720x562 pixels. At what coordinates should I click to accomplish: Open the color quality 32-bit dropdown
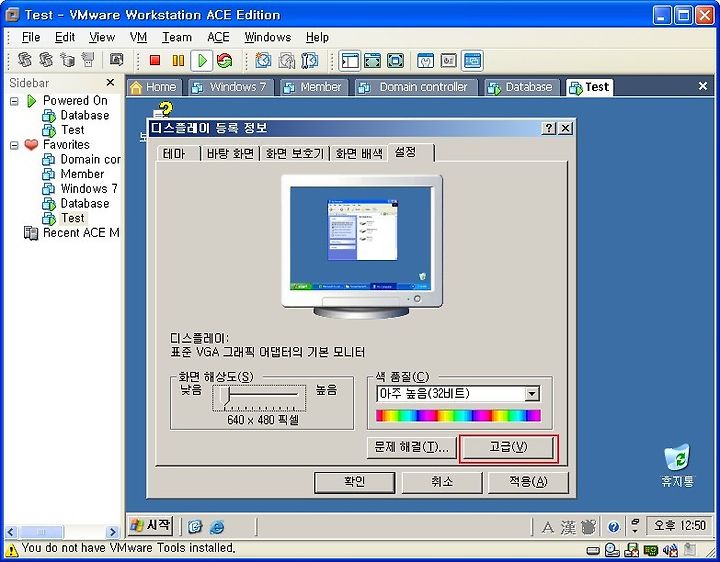(x=532, y=393)
